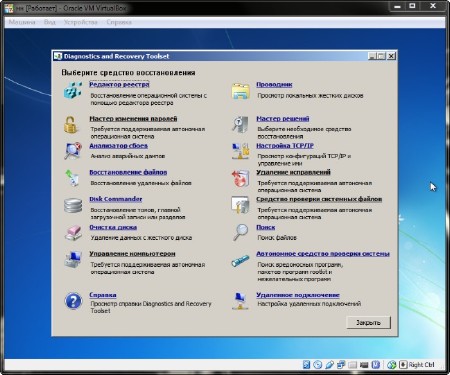The height and width of the screenshot is (375, 450).
Task: Open the Машина menu in VirtualBox
Action: pyautogui.click(x=22, y=22)
